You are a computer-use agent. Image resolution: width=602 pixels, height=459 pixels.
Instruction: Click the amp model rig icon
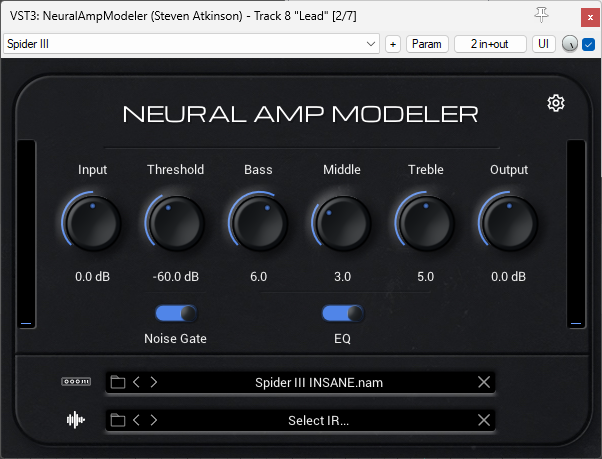76,381
